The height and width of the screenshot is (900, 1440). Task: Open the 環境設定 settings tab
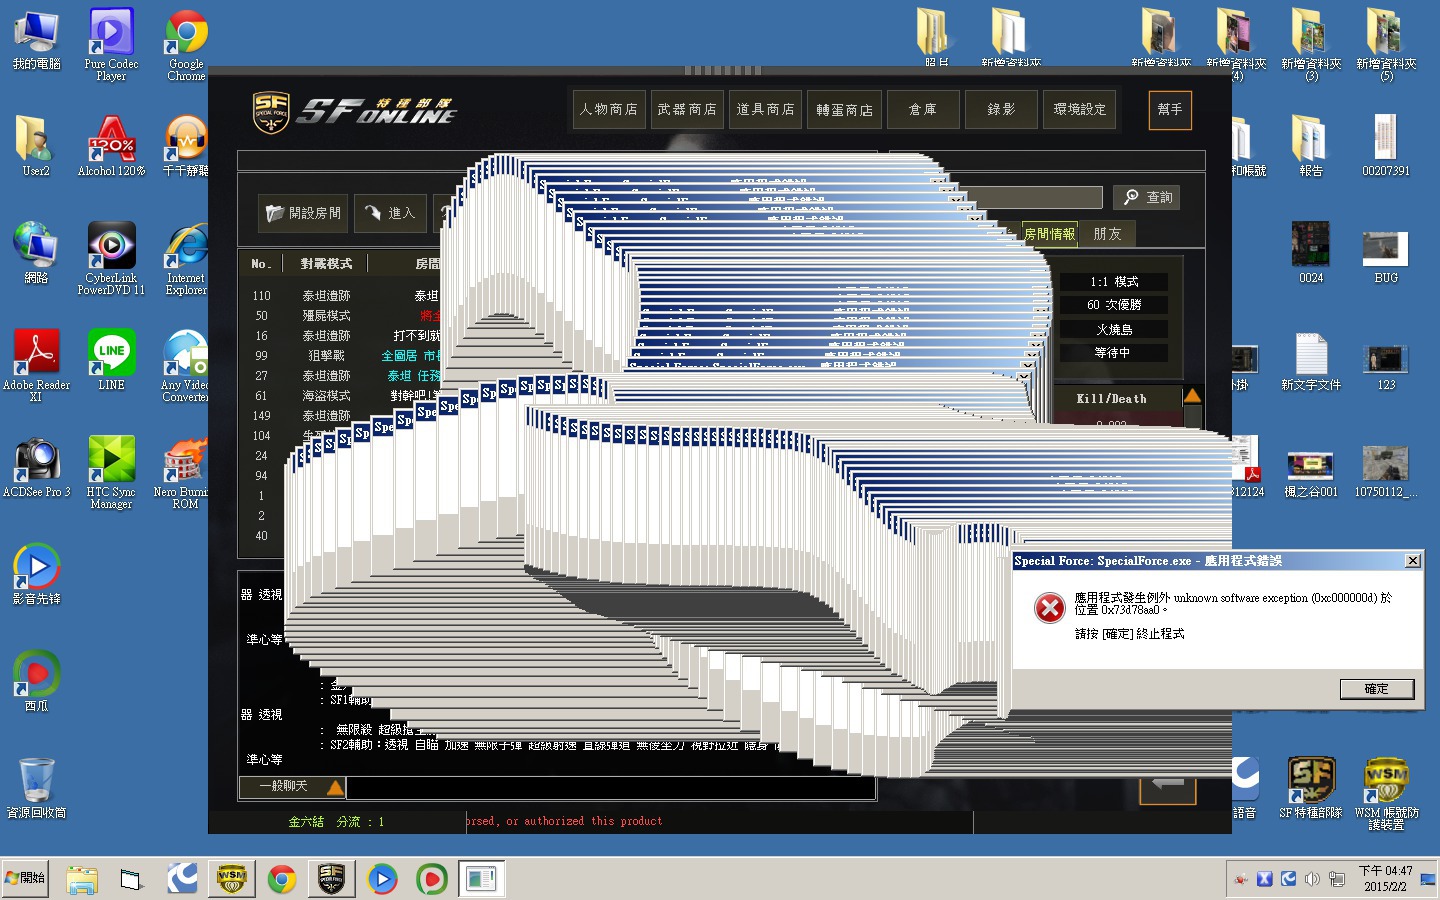click(1080, 110)
